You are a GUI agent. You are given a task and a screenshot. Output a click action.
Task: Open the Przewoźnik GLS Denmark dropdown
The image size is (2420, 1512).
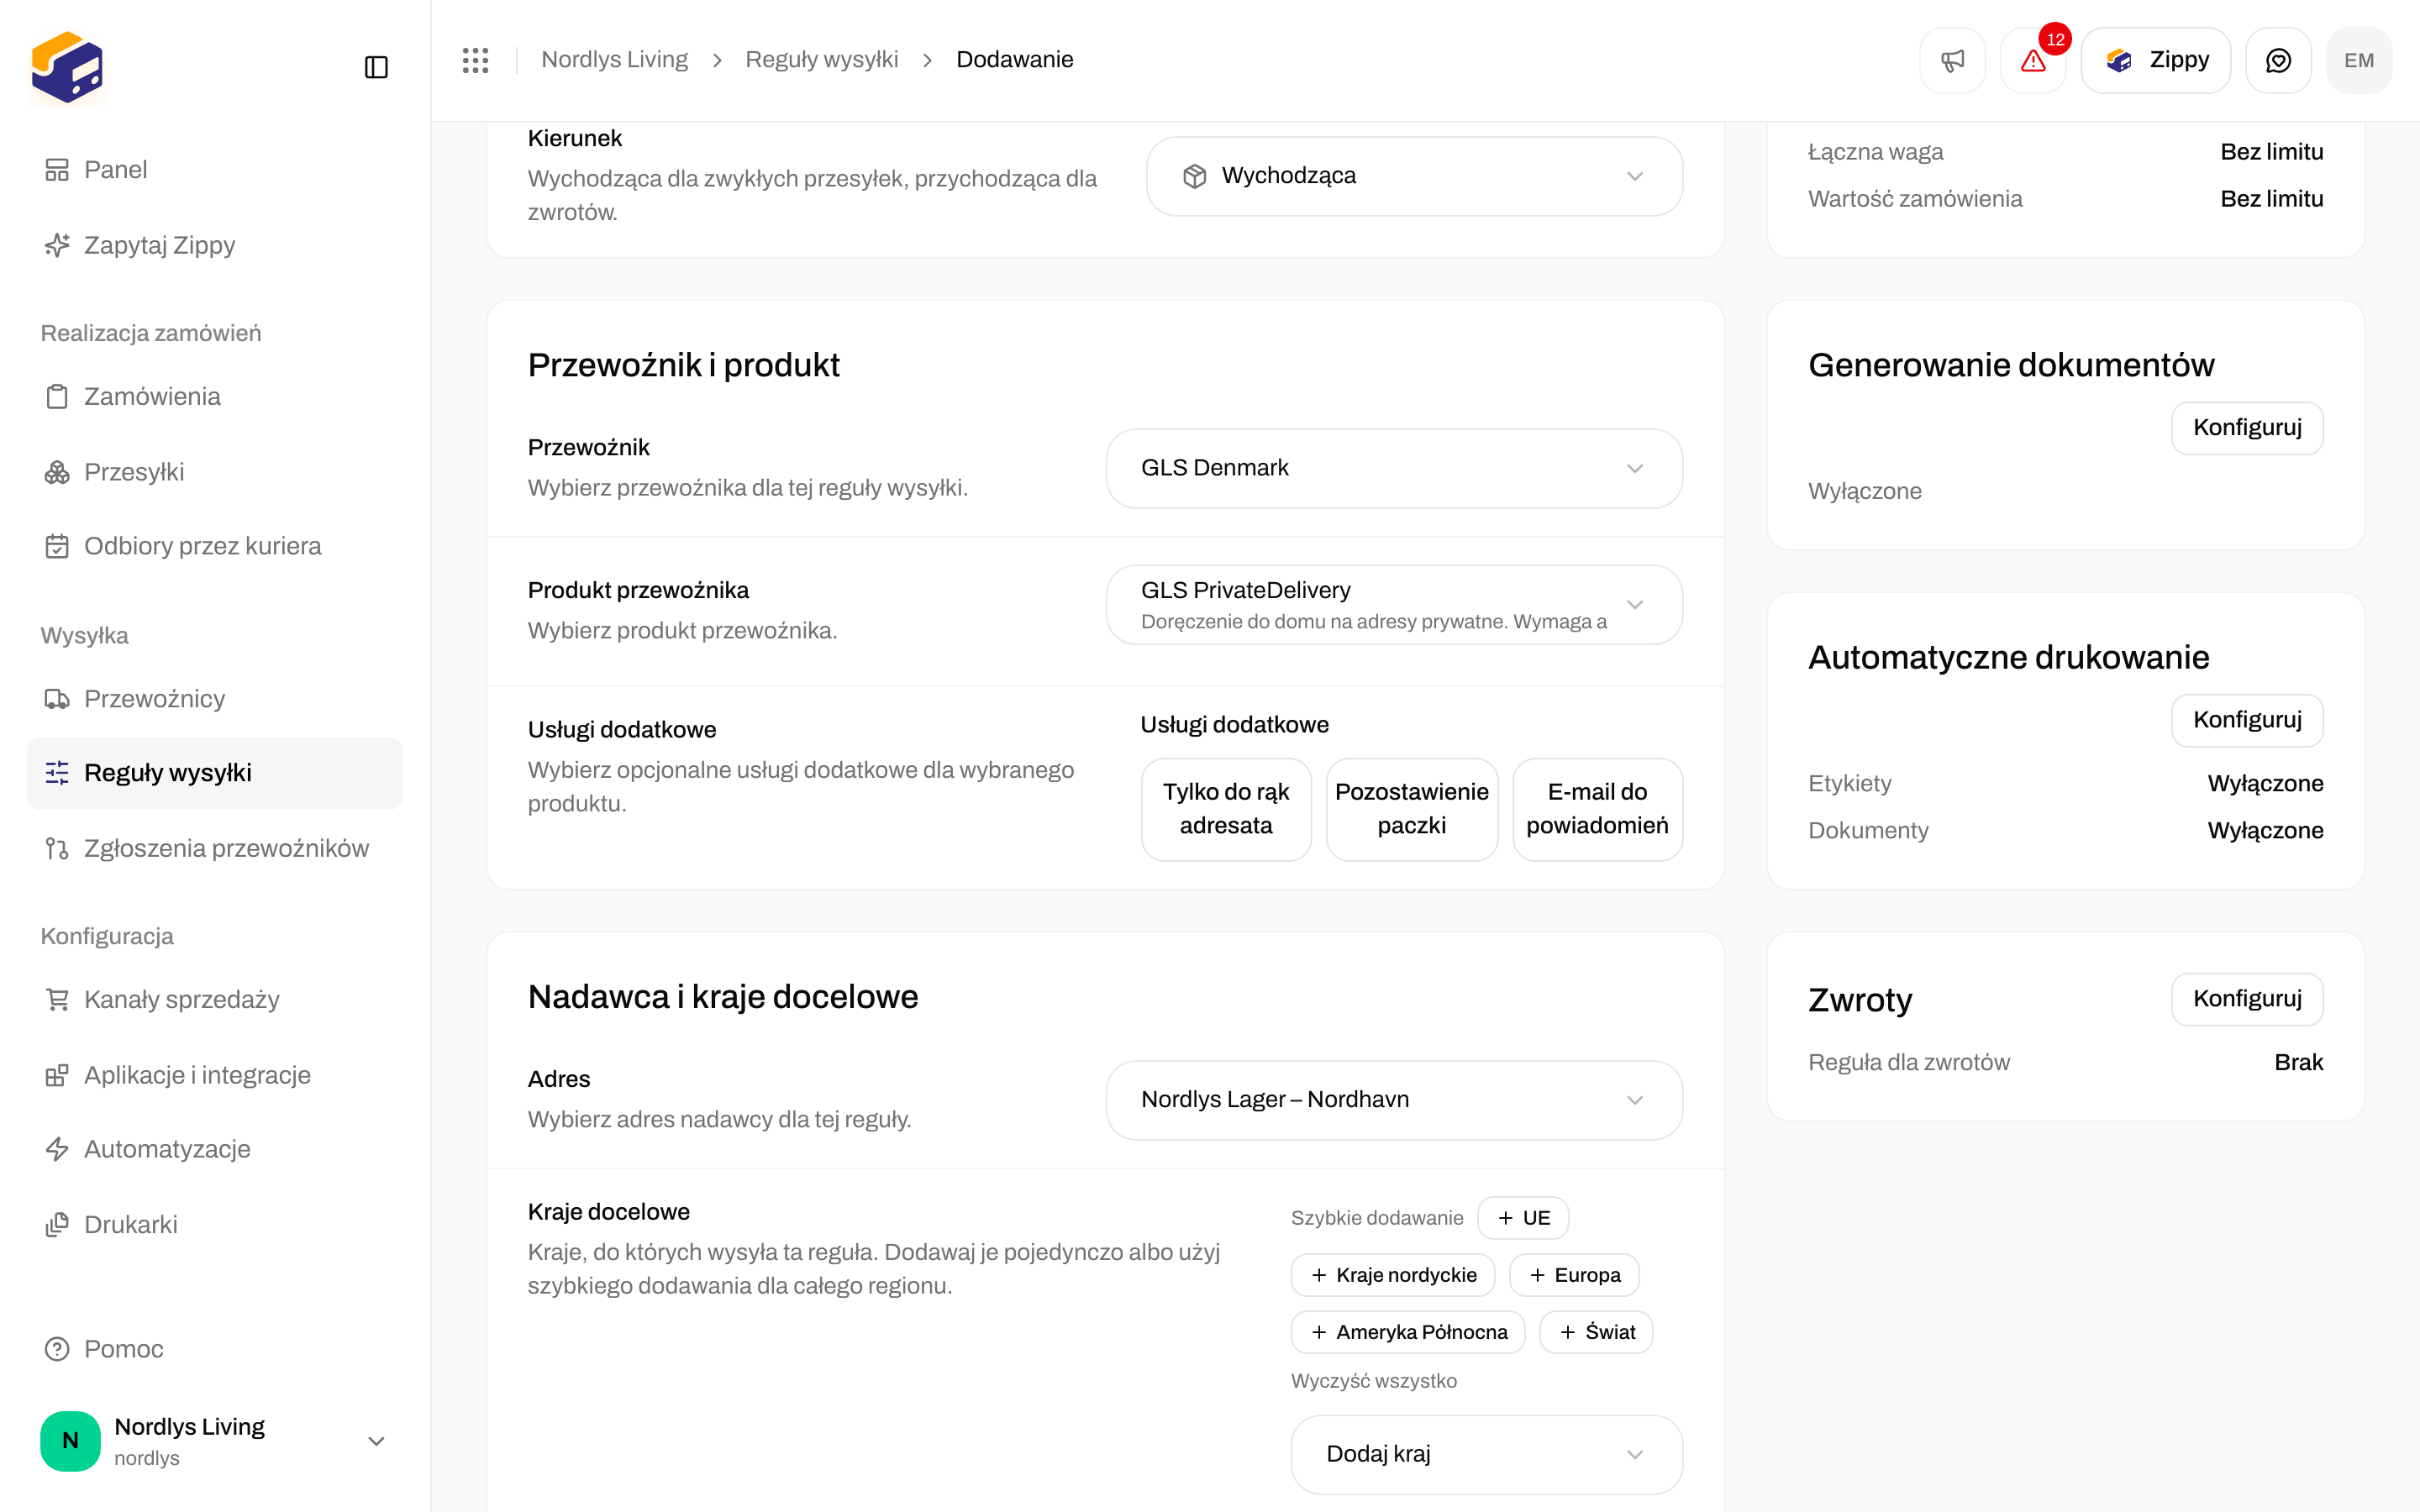pos(1394,468)
